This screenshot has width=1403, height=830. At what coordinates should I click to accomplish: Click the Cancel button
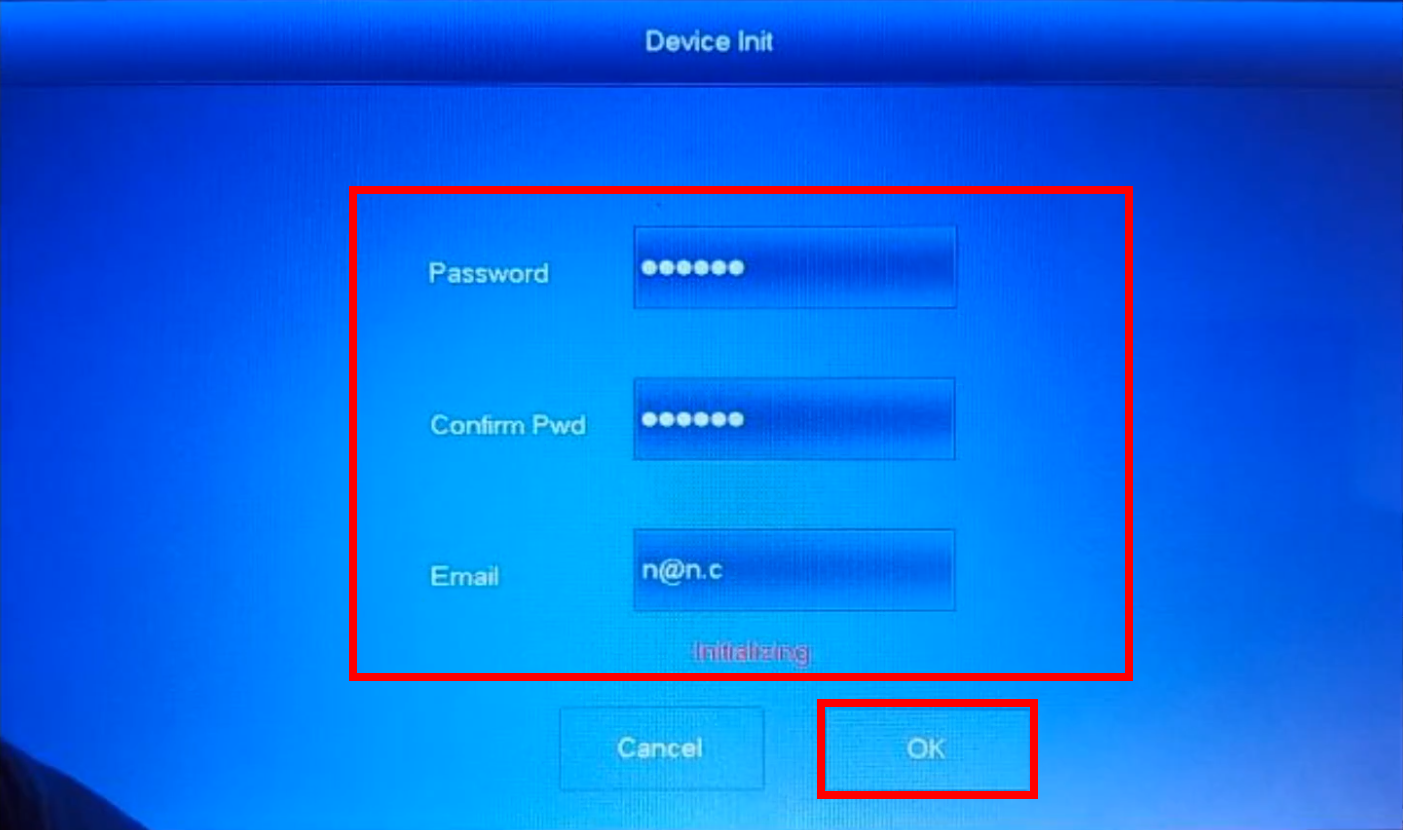[661, 748]
